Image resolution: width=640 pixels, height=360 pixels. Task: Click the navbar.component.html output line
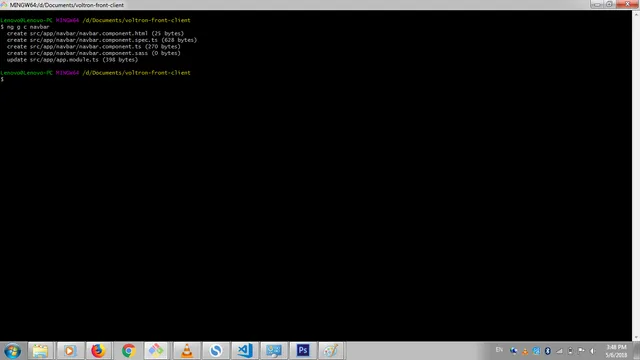pos(95,33)
